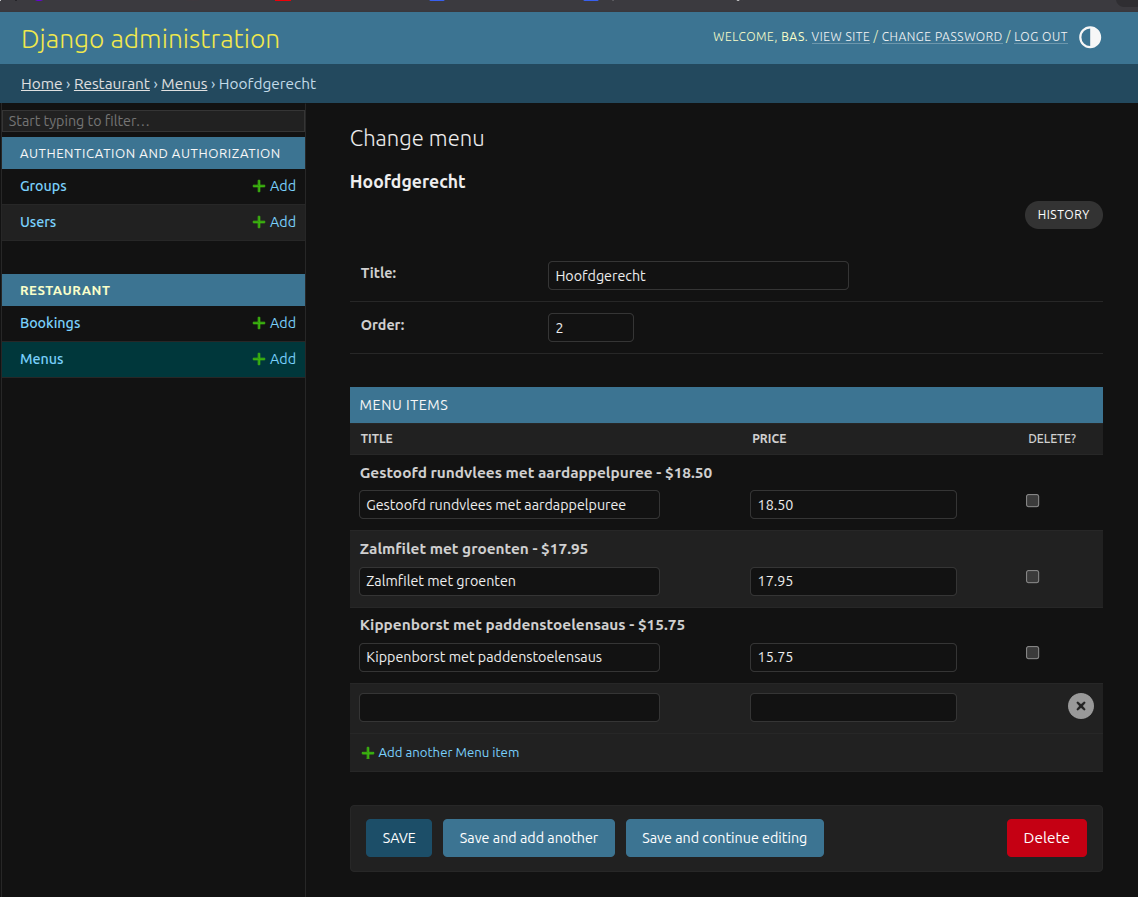Focus the sidebar filter input
This screenshot has width=1138, height=897.
153,121
